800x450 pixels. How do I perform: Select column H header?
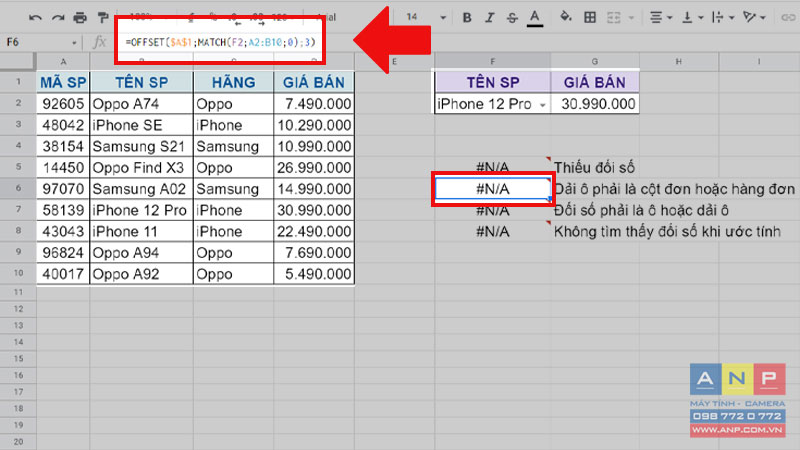(679, 62)
